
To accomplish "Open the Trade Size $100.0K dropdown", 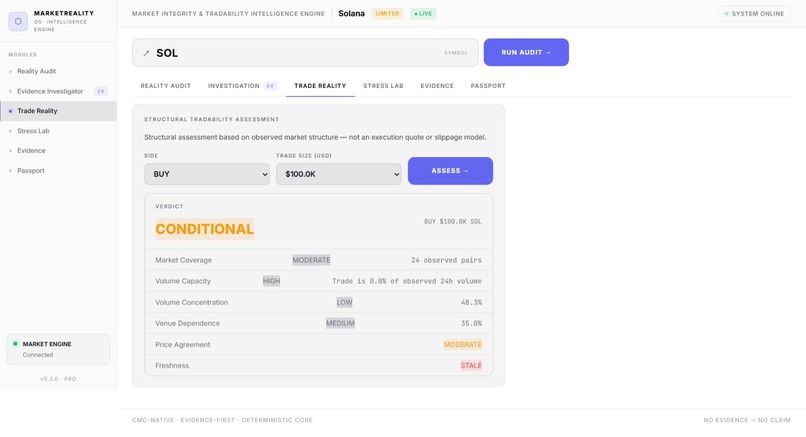I will tap(338, 174).
